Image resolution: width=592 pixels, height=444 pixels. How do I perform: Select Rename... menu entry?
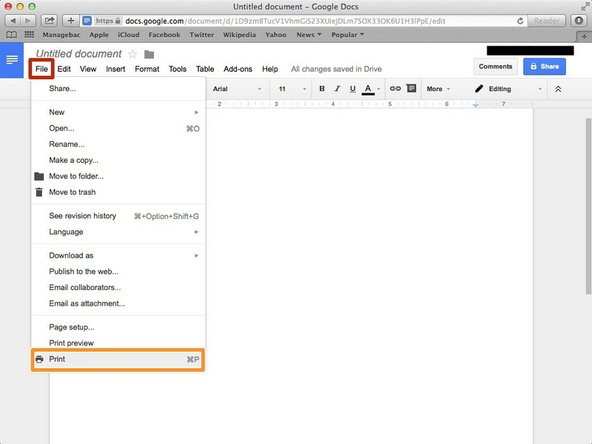pyautogui.click(x=118, y=144)
